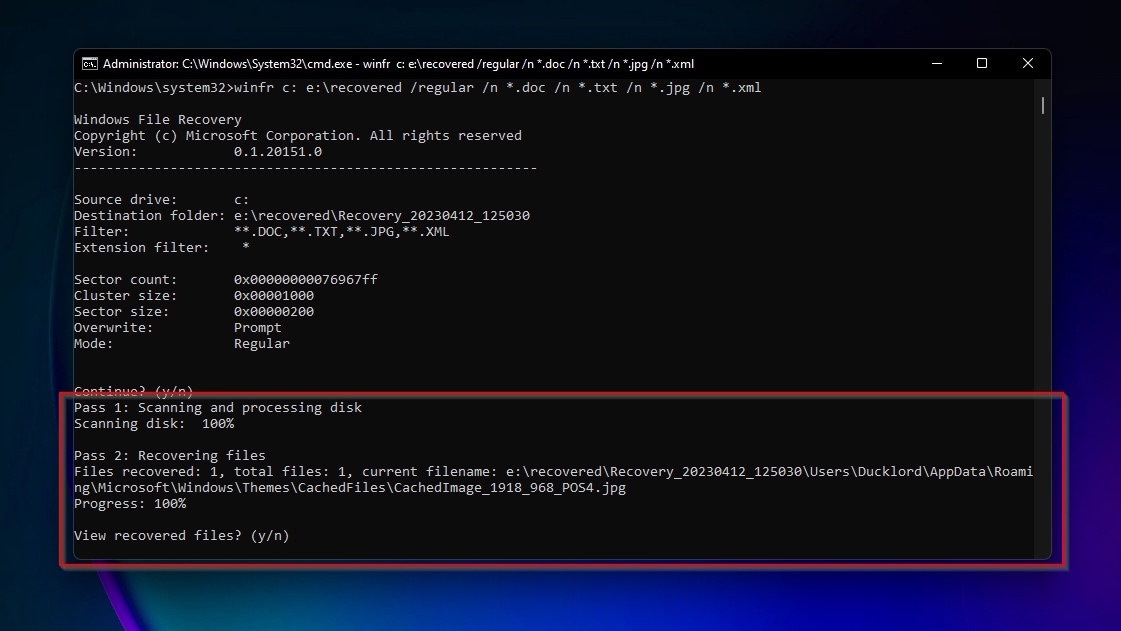Image resolution: width=1121 pixels, height=631 pixels.
Task: Click destination folder path e:\recovered\Recovery_20230412_125030
Action: 382,216
